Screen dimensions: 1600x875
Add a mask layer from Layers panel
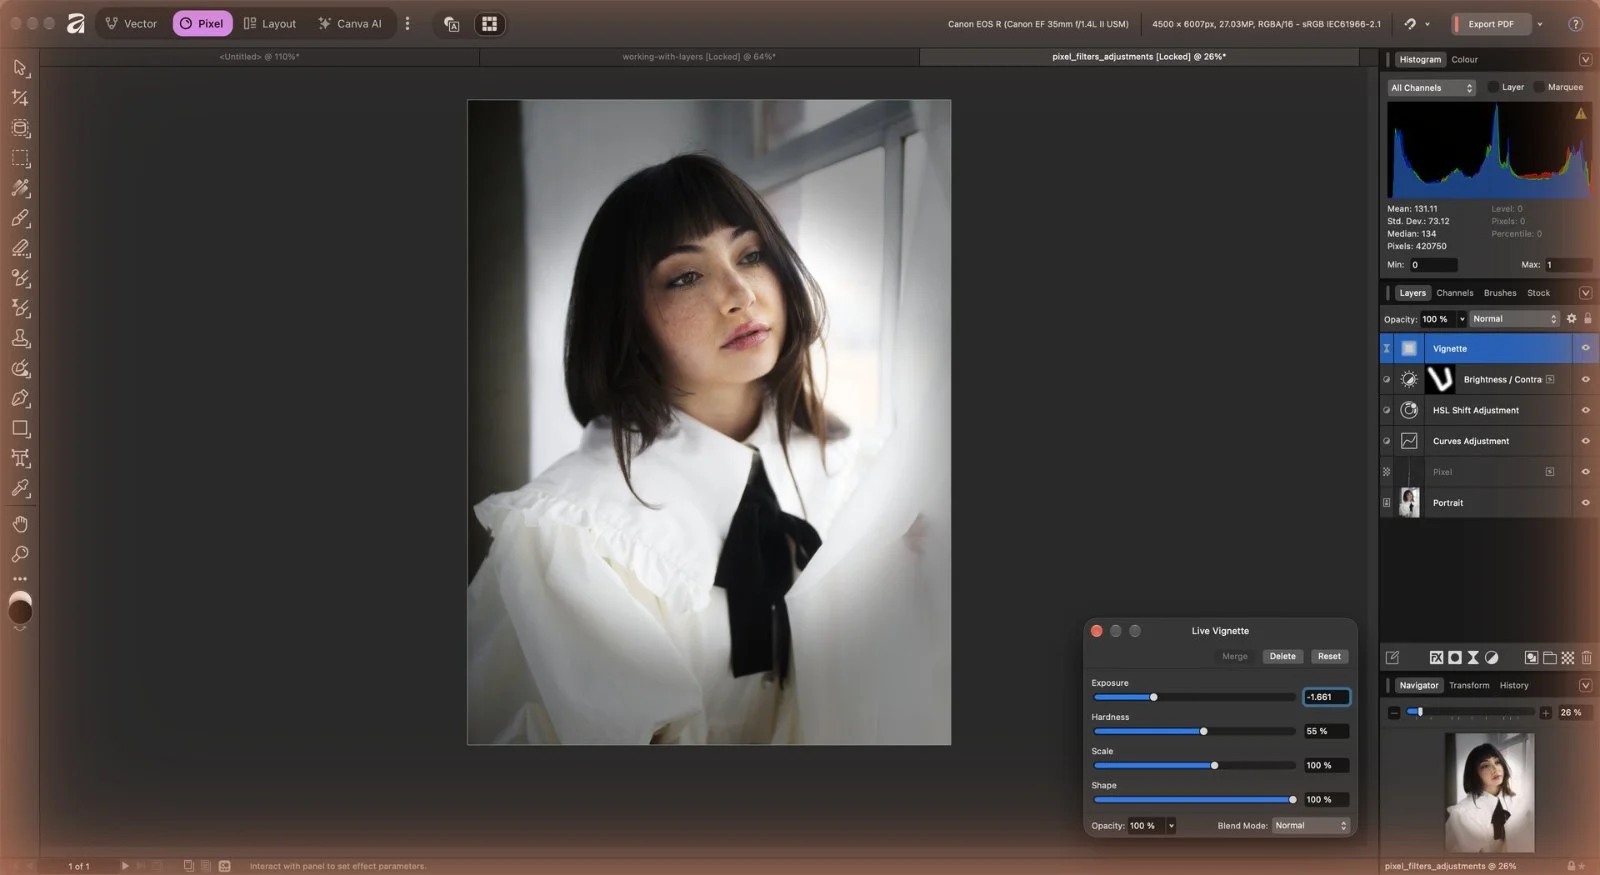point(1455,657)
